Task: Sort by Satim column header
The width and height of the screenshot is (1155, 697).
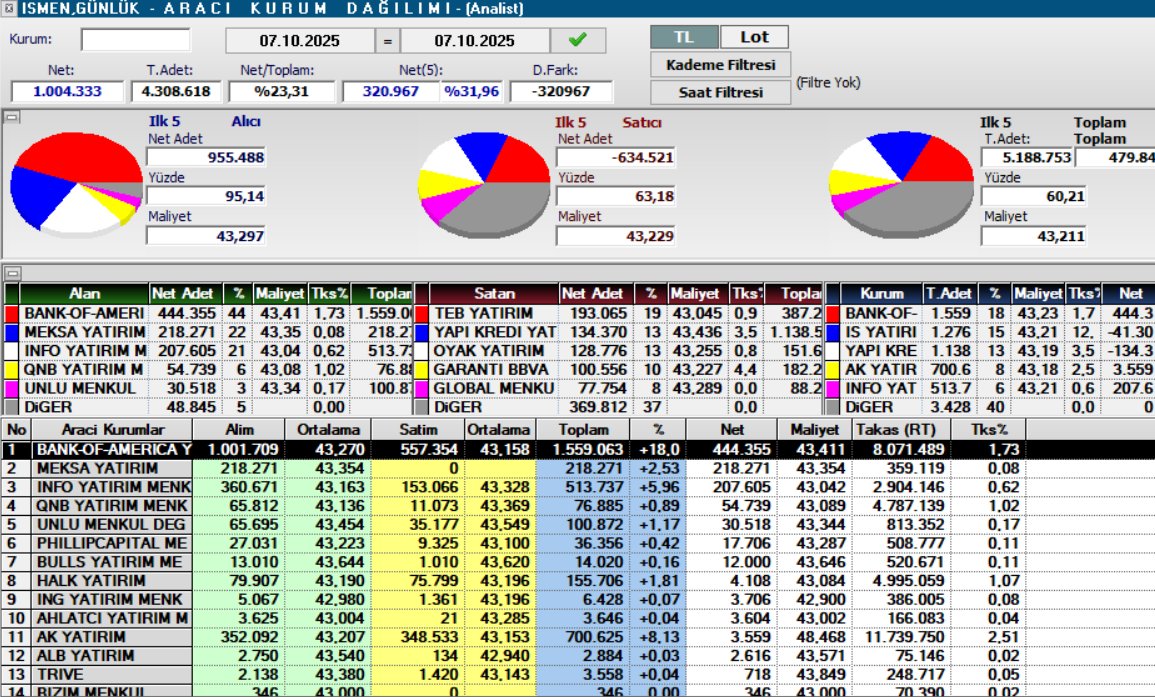Action: pos(418,430)
